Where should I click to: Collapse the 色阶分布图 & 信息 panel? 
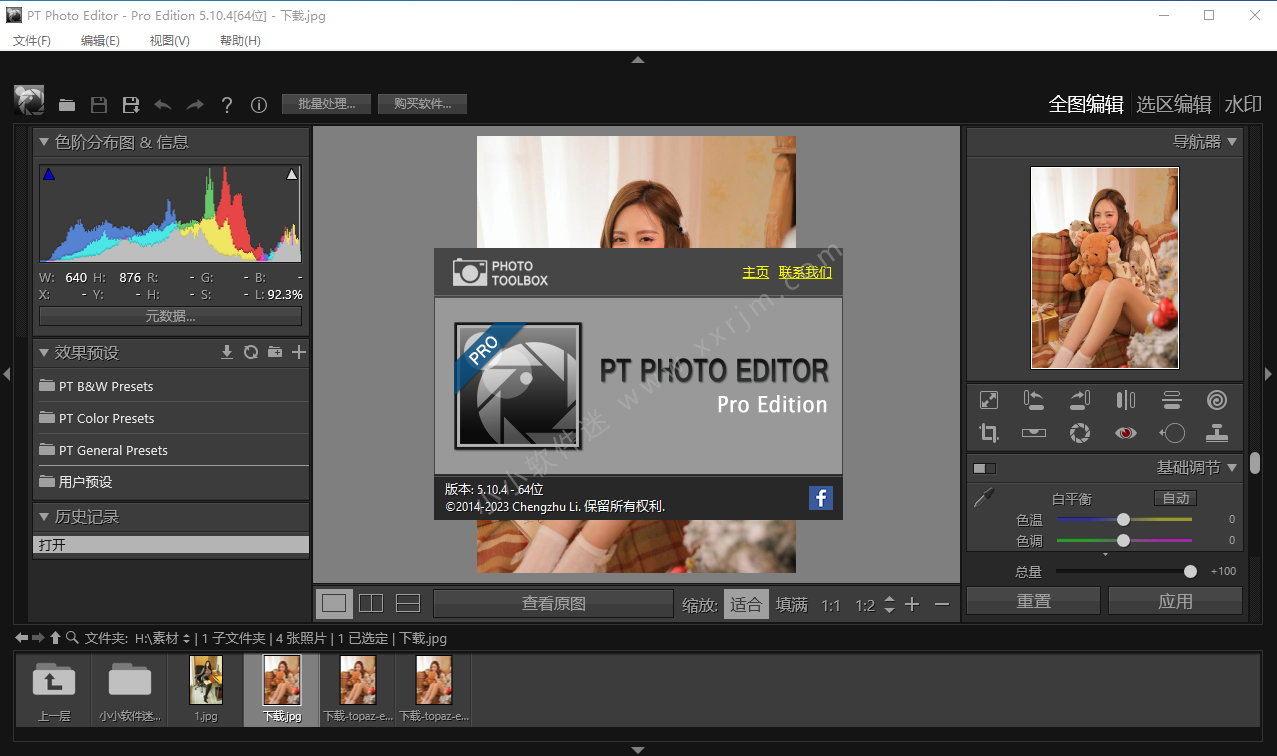click(x=44, y=142)
